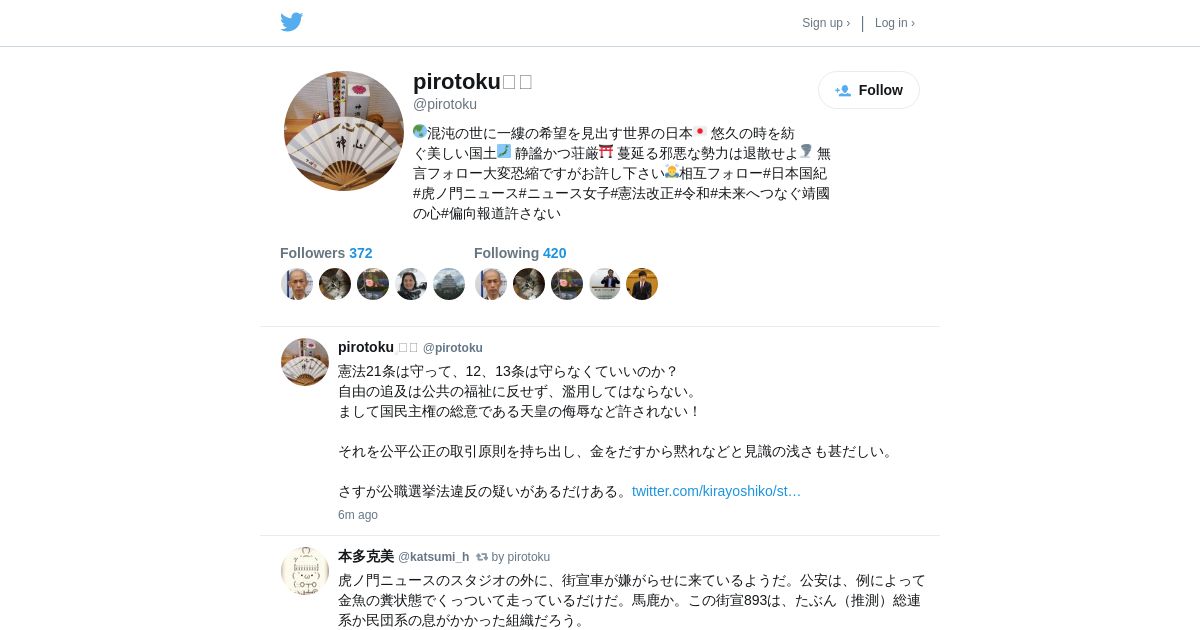1200x630 pixels.
Task: Open the twitter.com/kirayoshiko link in the tweet
Action: 716,491
